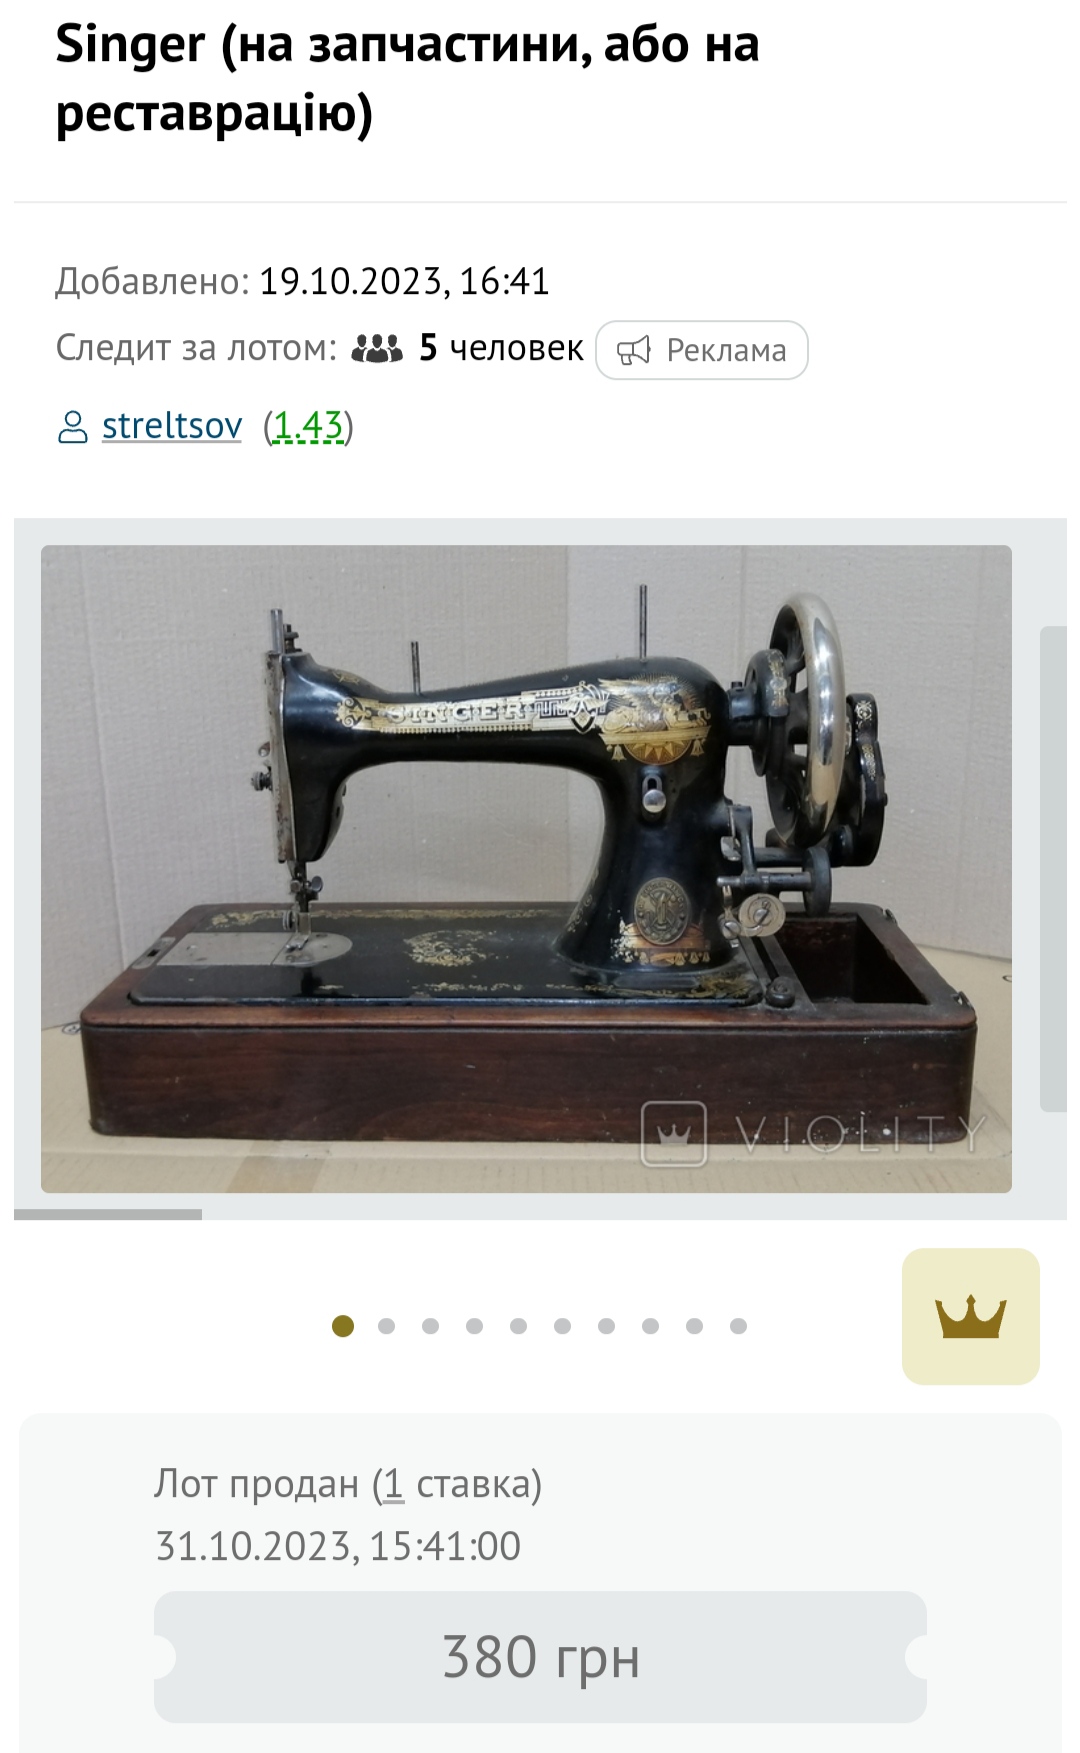
Task: Go to the seventh gallery photo dot
Action: [x=606, y=1326]
